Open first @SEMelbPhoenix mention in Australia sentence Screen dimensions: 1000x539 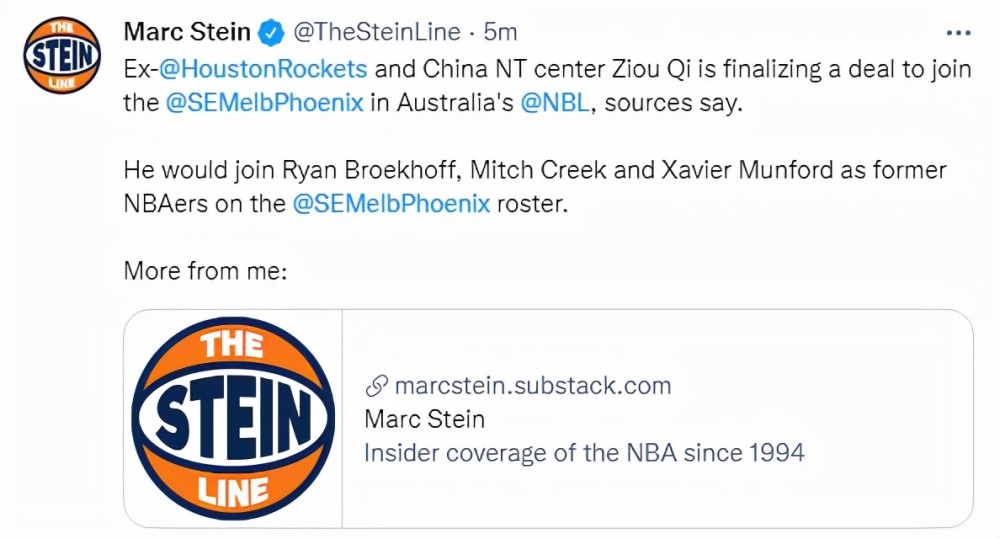265,102
